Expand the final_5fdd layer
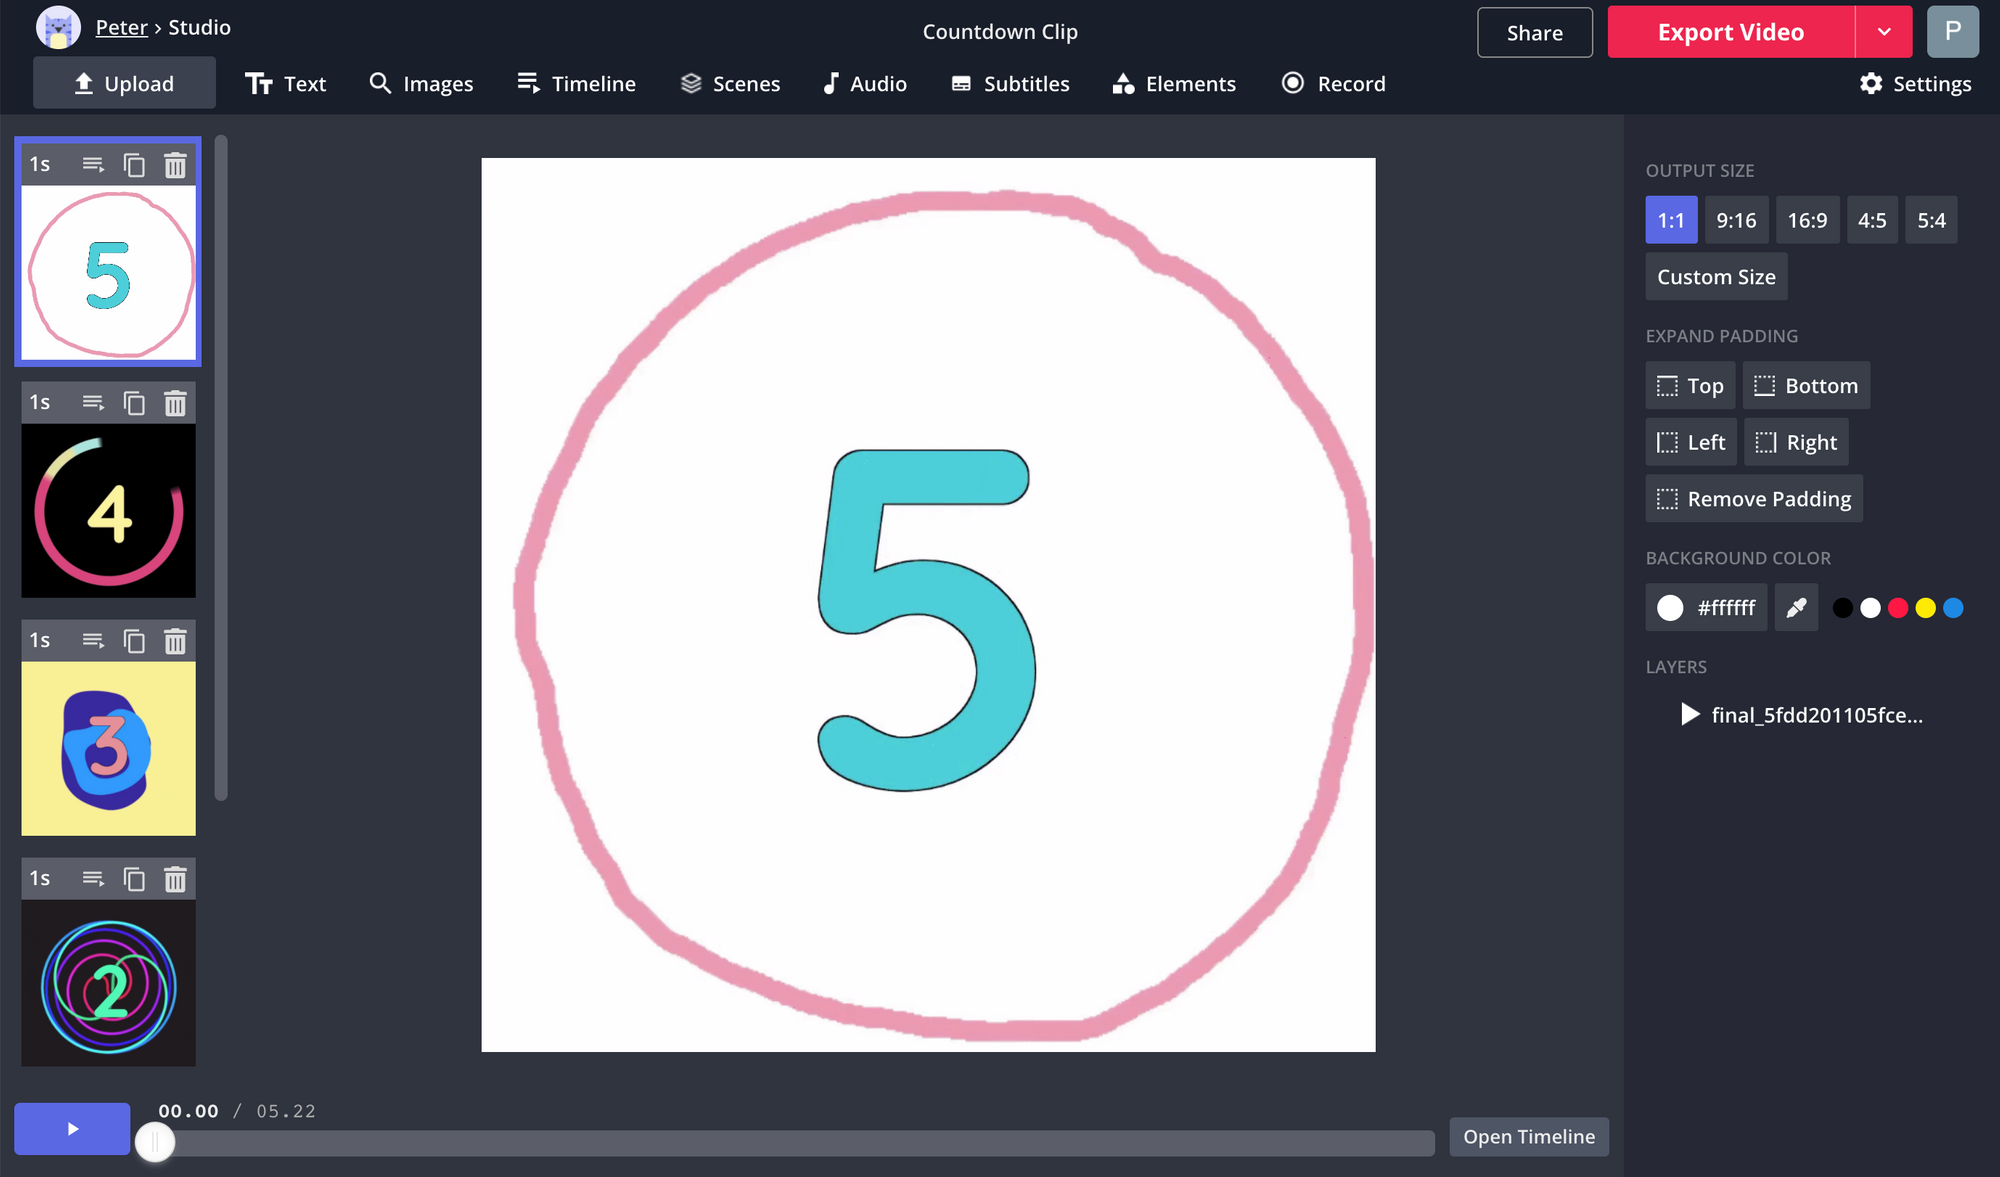 coord(1689,714)
